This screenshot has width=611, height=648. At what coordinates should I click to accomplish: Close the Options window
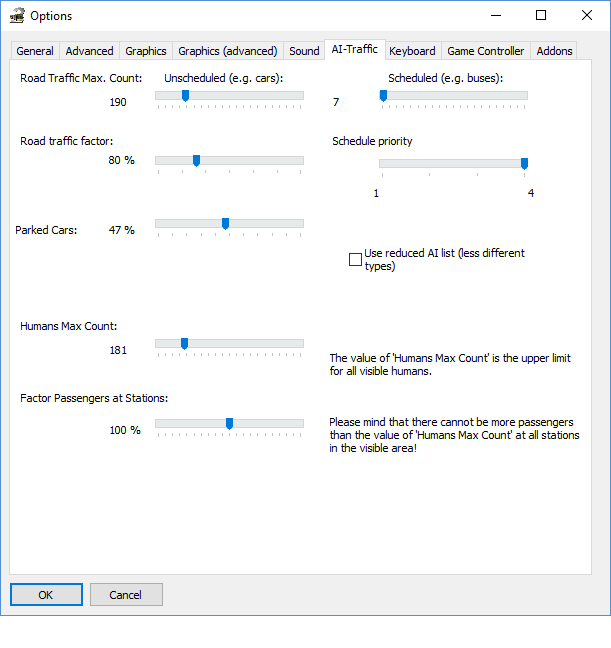click(587, 16)
